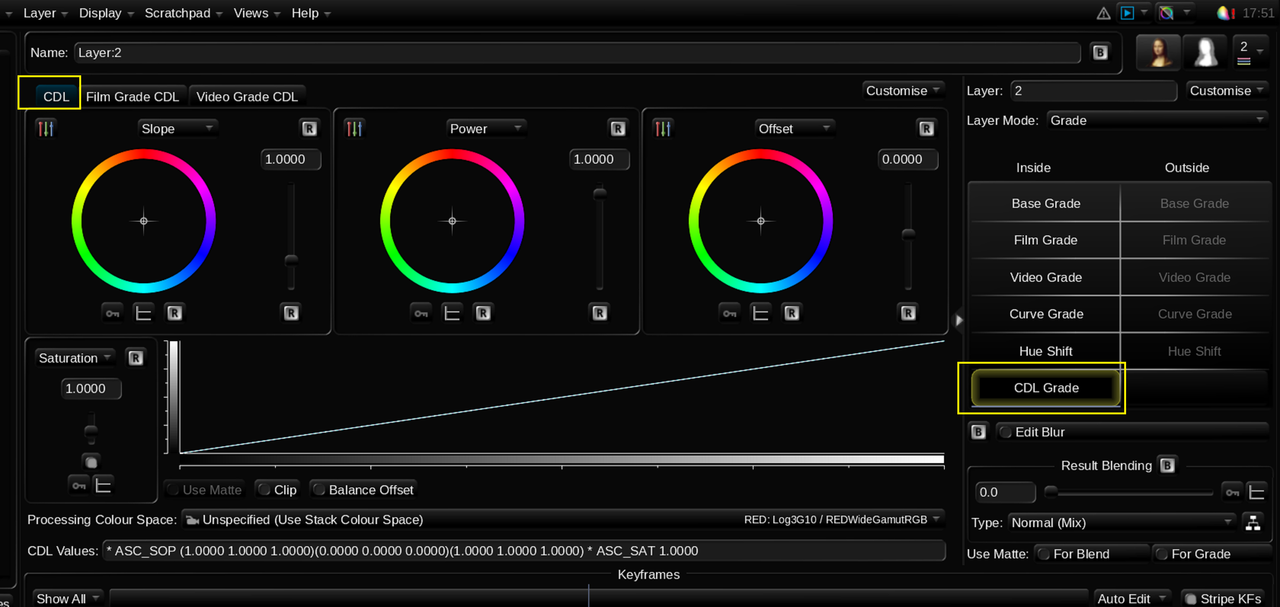Click hierarchy icon next to blend Type
This screenshot has width=1280, height=607.
[x=1251, y=522]
